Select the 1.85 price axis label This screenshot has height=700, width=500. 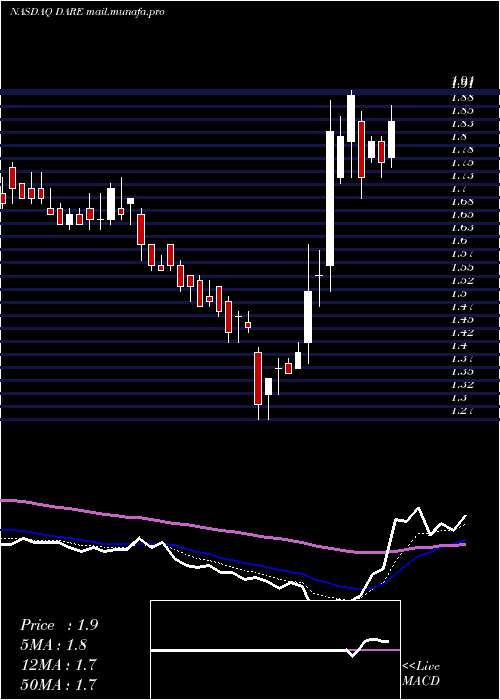[x=462, y=110]
